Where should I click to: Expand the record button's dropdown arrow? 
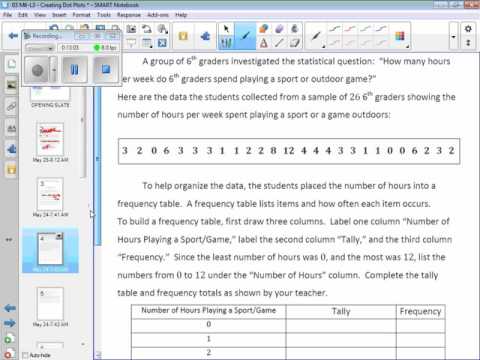(x=54, y=70)
